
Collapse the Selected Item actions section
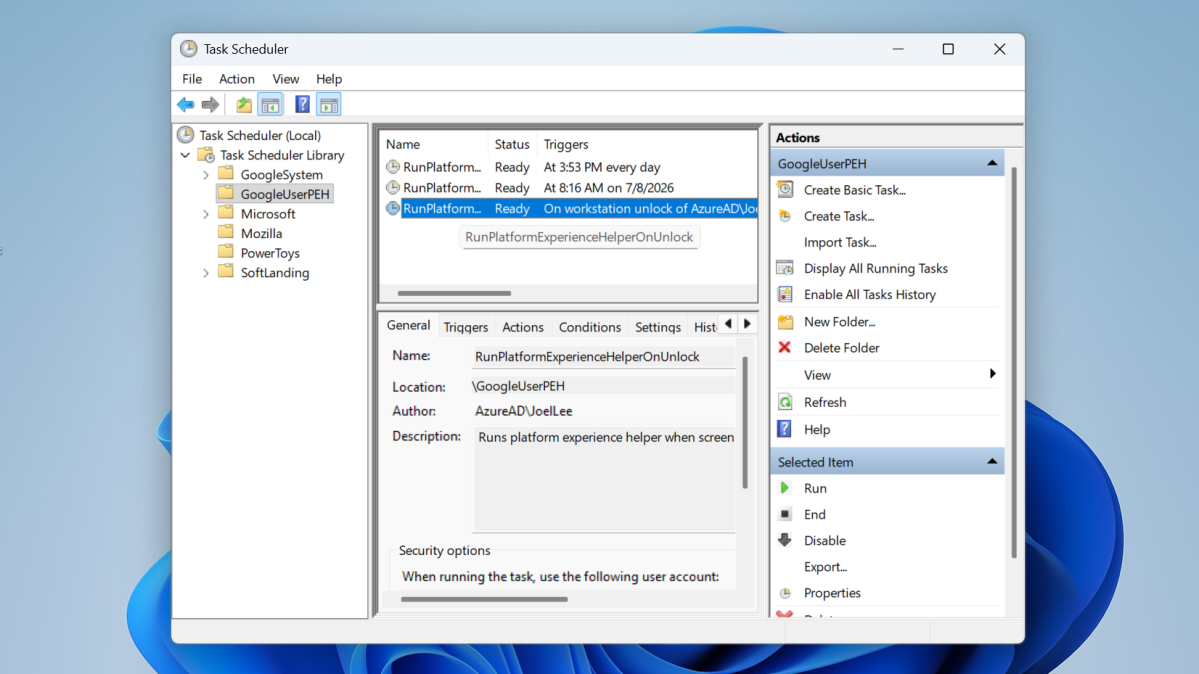click(992, 461)
